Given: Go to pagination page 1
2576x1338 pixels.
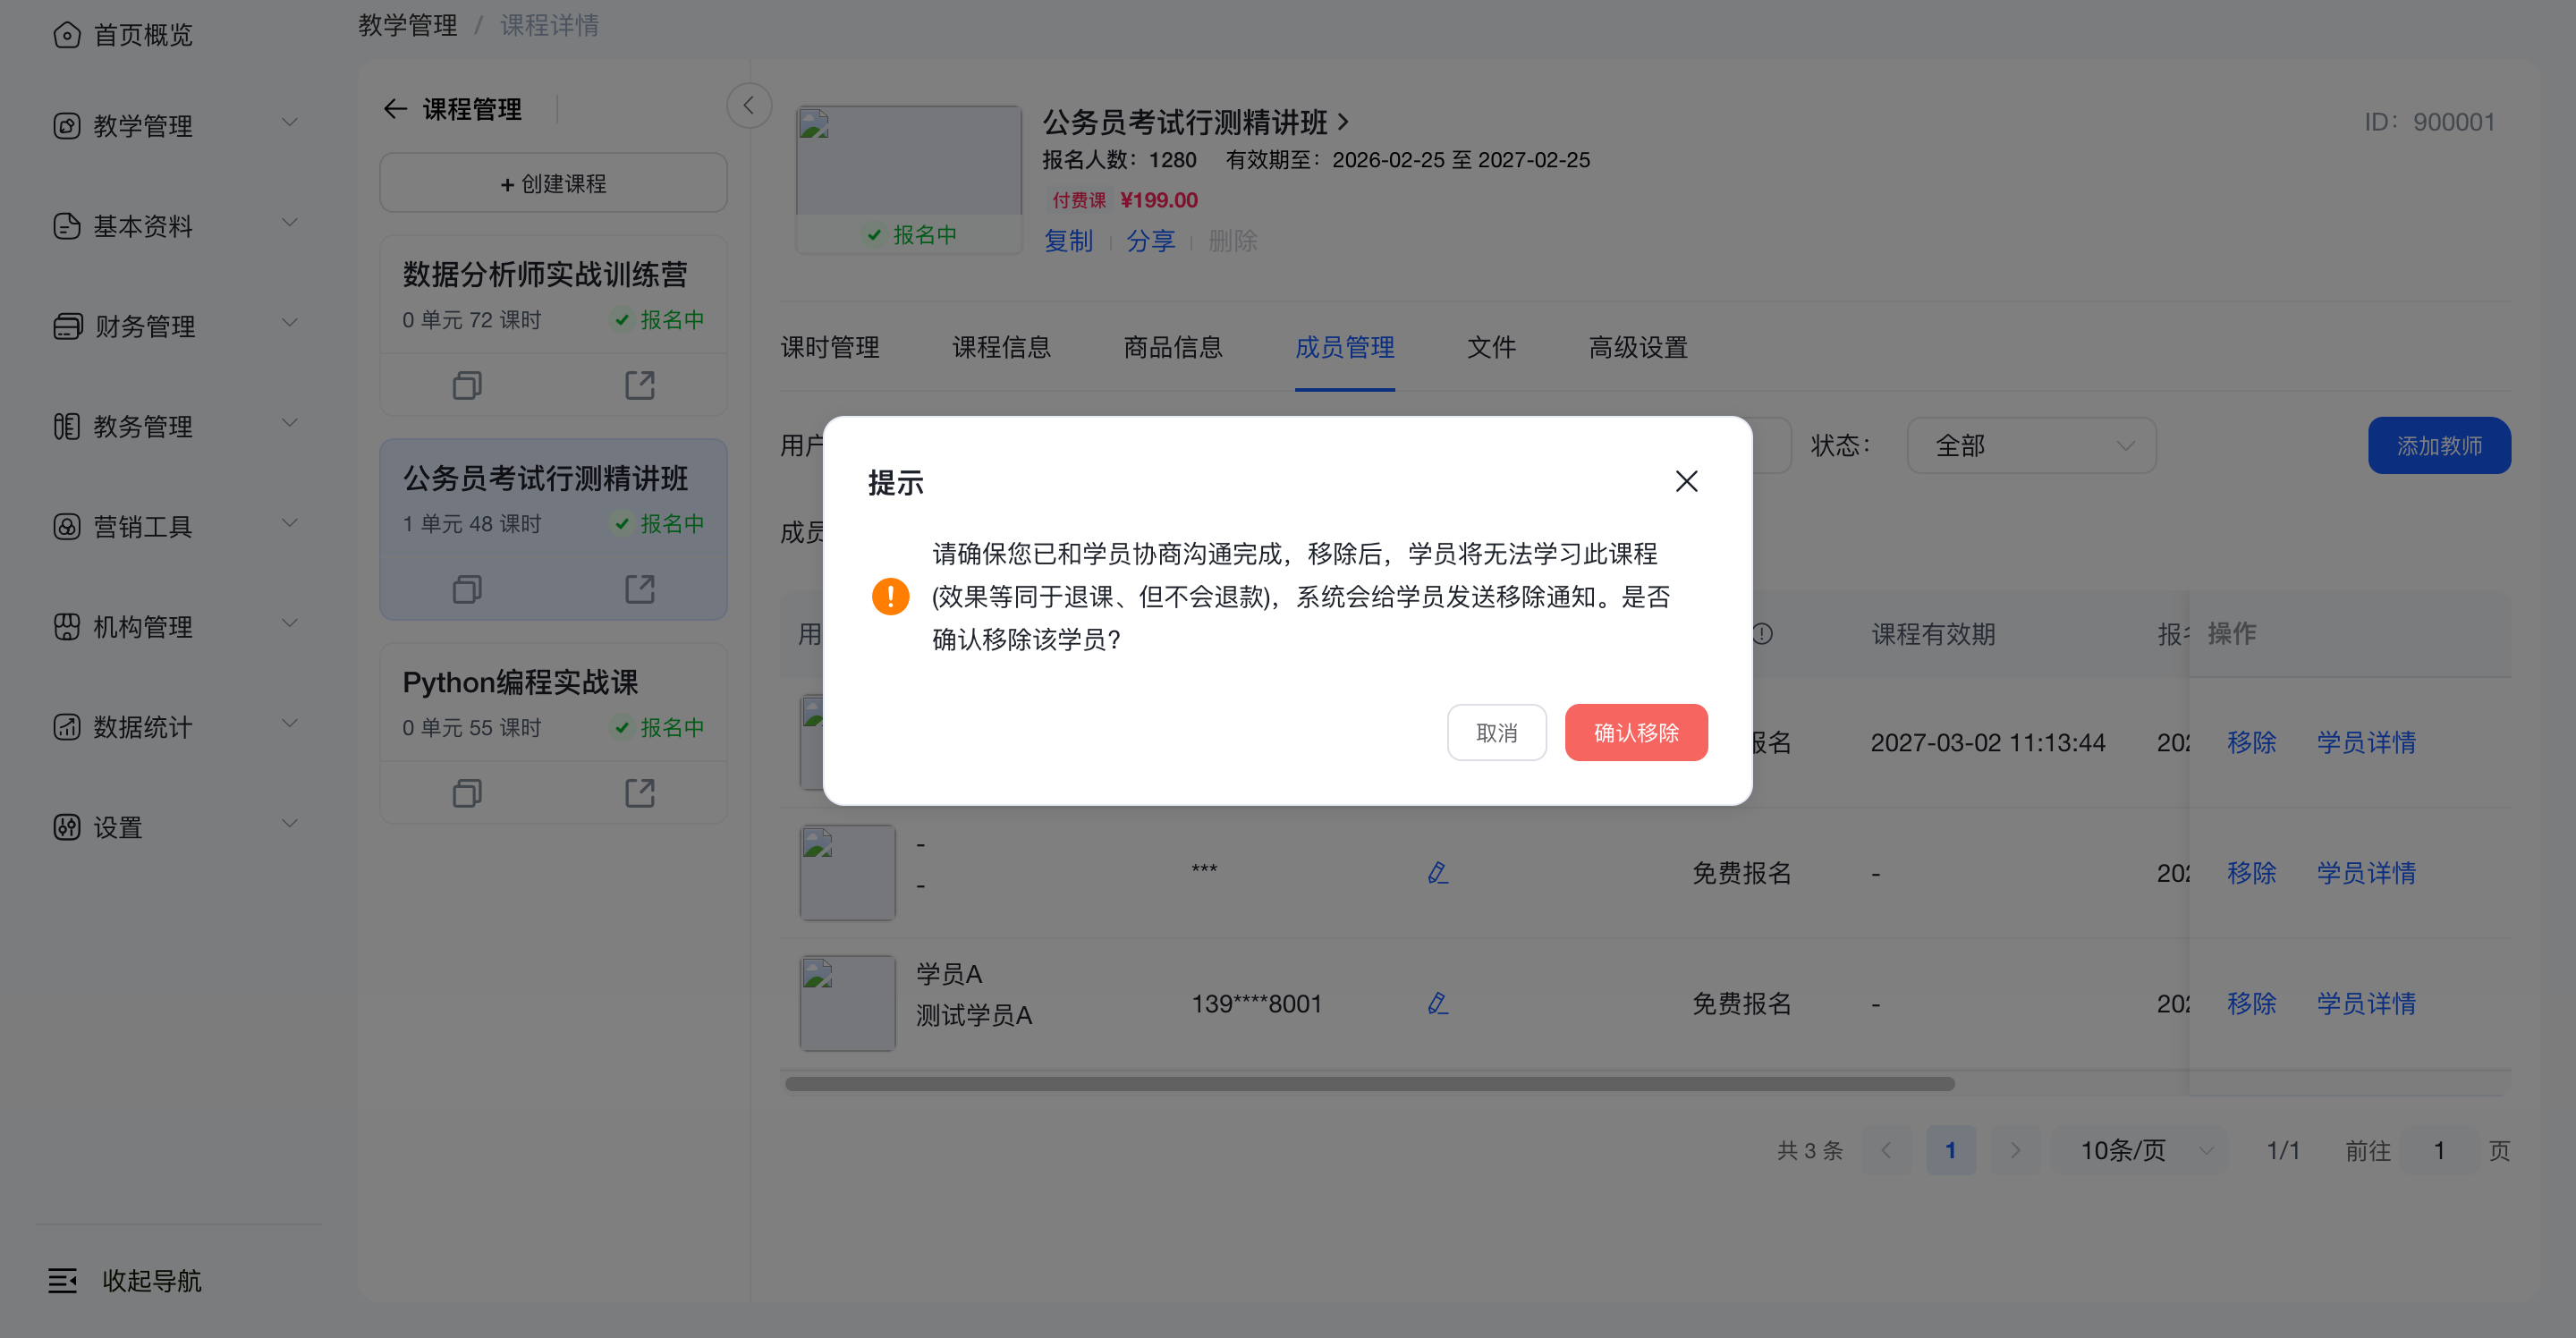Looking at the screenshot, I should 1950,1150.
